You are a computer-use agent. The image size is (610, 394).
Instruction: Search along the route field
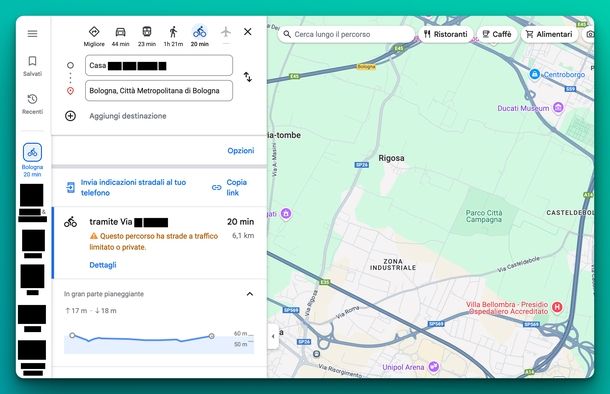(346, 34)
